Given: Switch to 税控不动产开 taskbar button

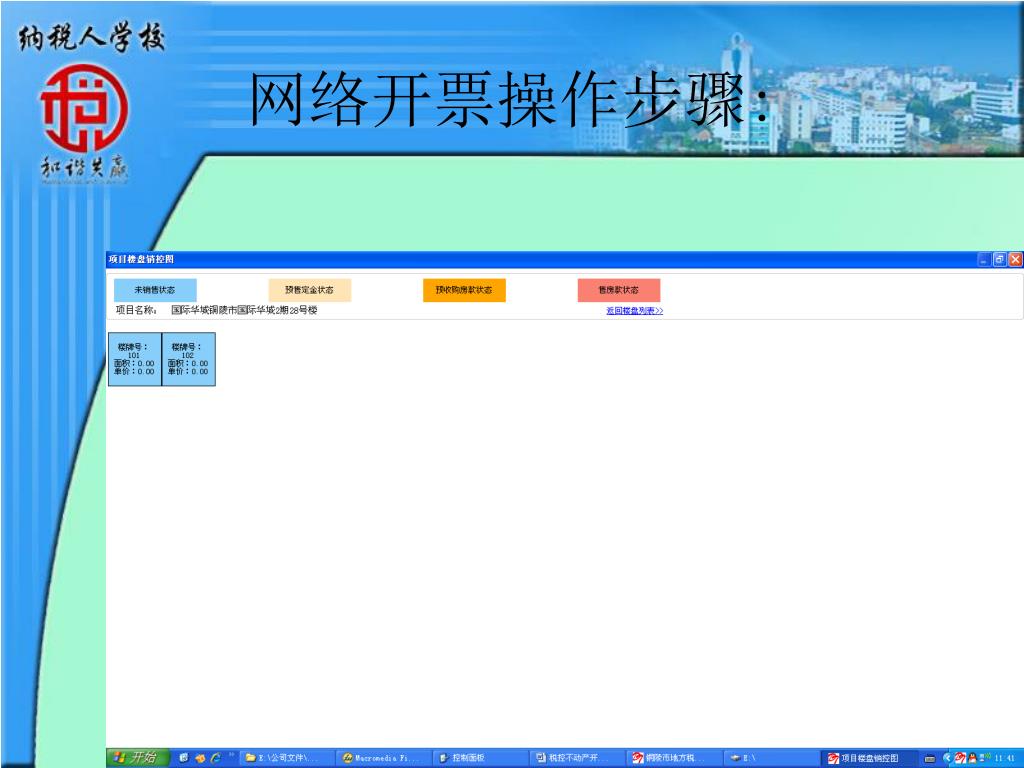Looking at the screenshot, I should (579, 758).
